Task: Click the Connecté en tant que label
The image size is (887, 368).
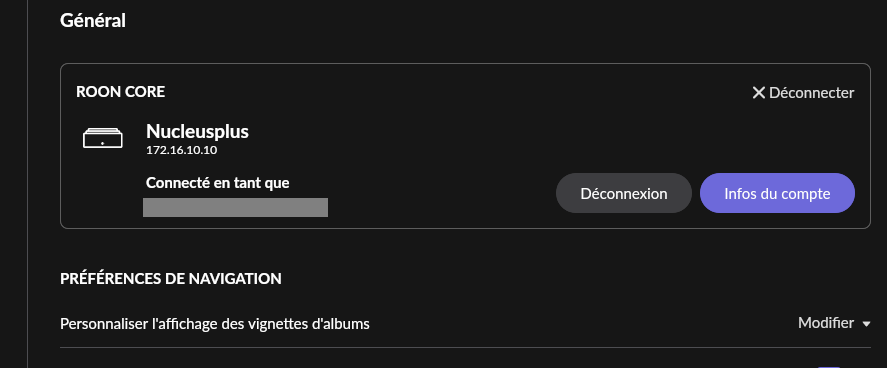Action: tap(218, 183)
